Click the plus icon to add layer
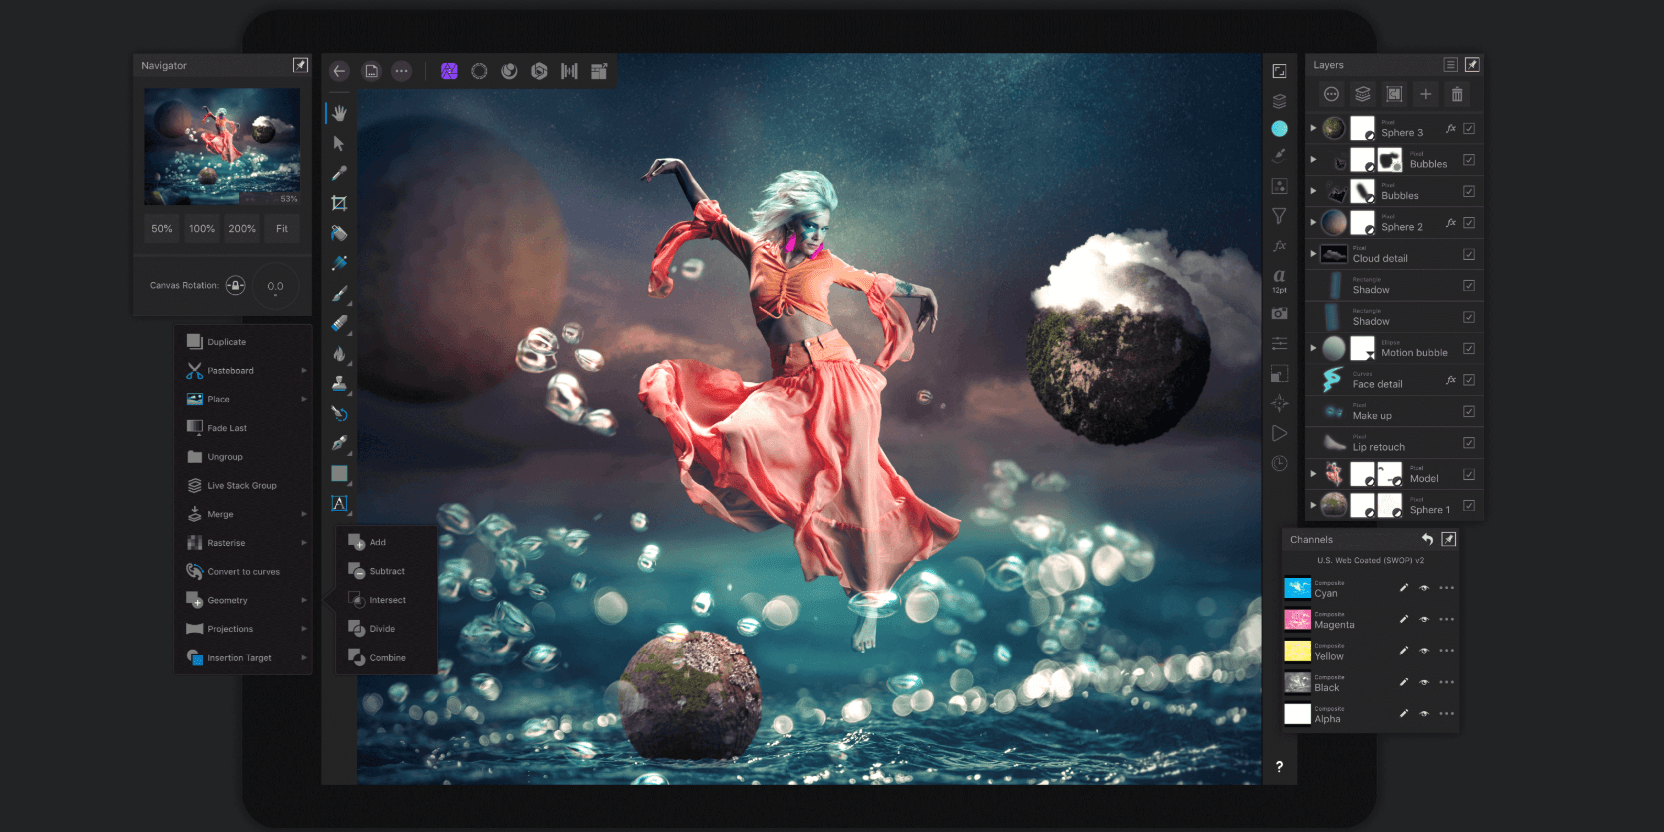This screenshot has width=1664, height=832. tap(1426, 94)
